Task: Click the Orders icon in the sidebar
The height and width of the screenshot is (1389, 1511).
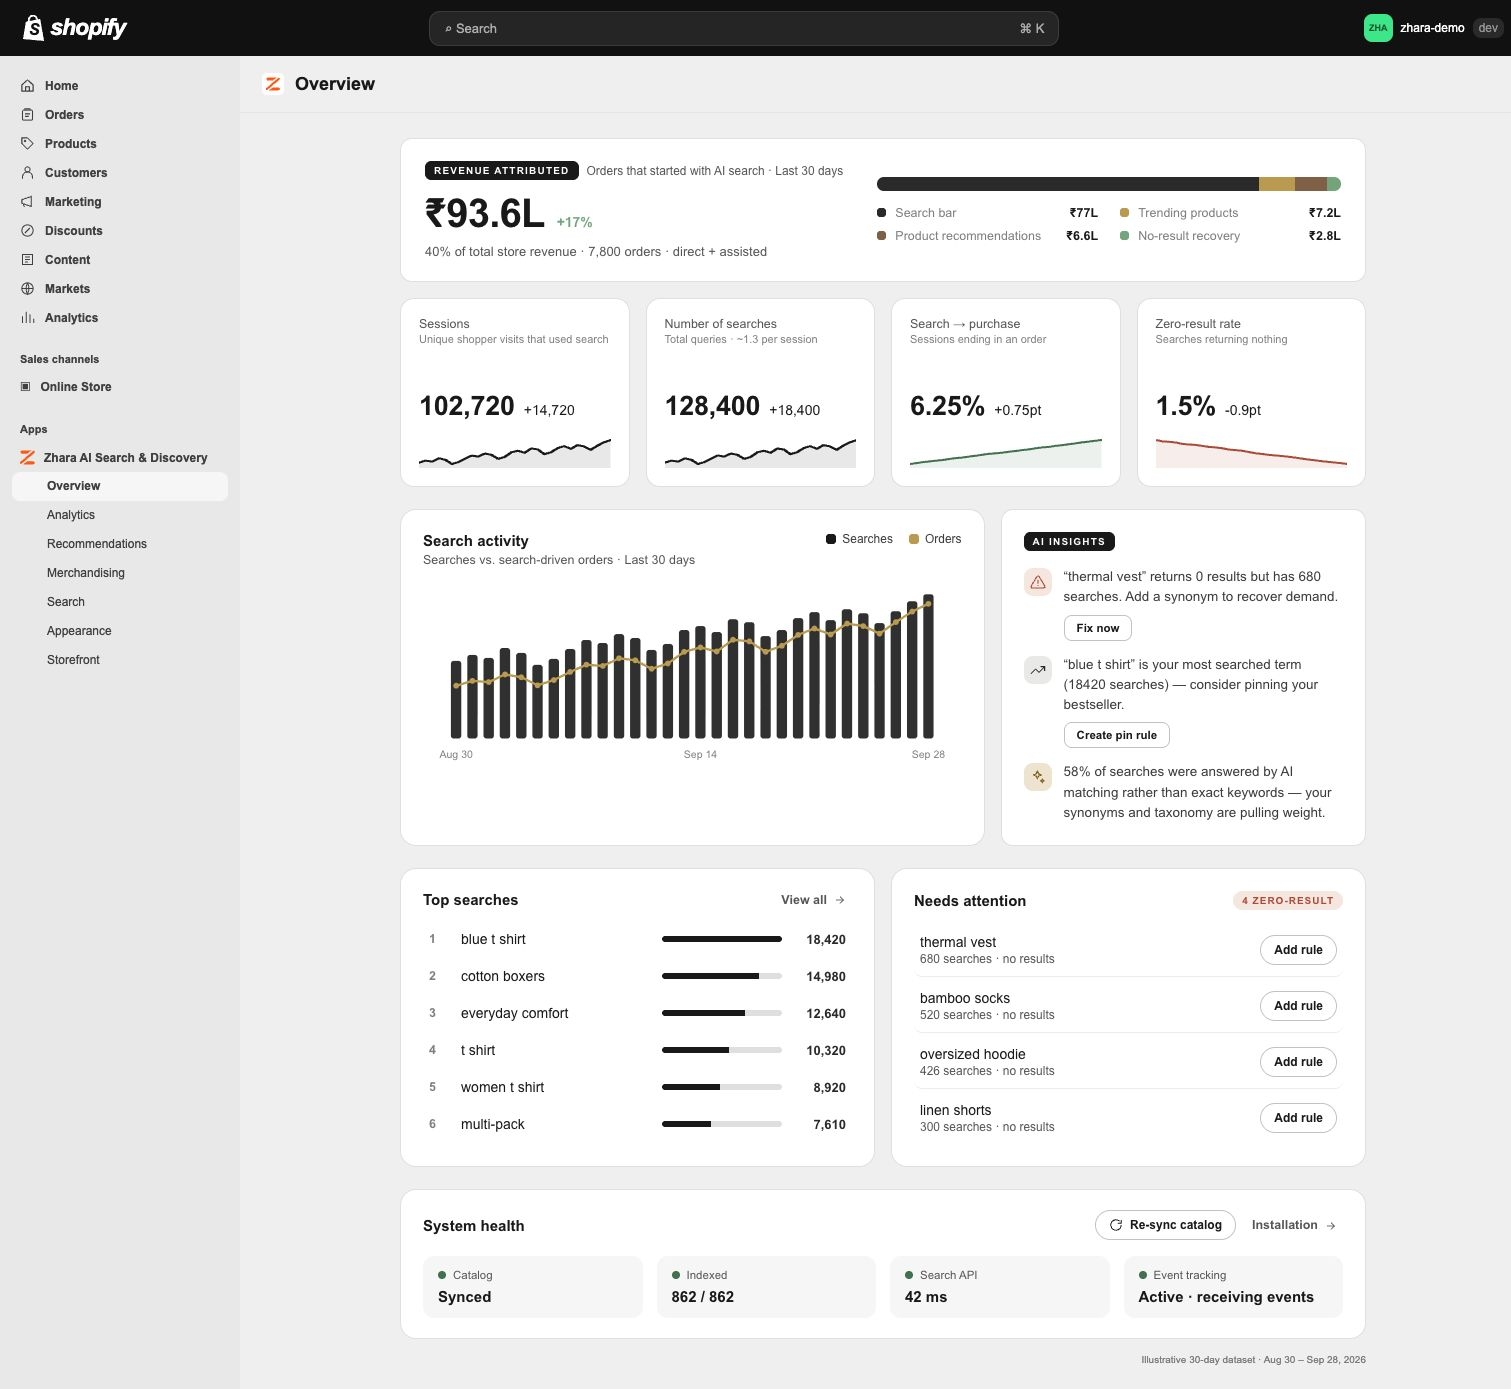Action: point(28,115)
